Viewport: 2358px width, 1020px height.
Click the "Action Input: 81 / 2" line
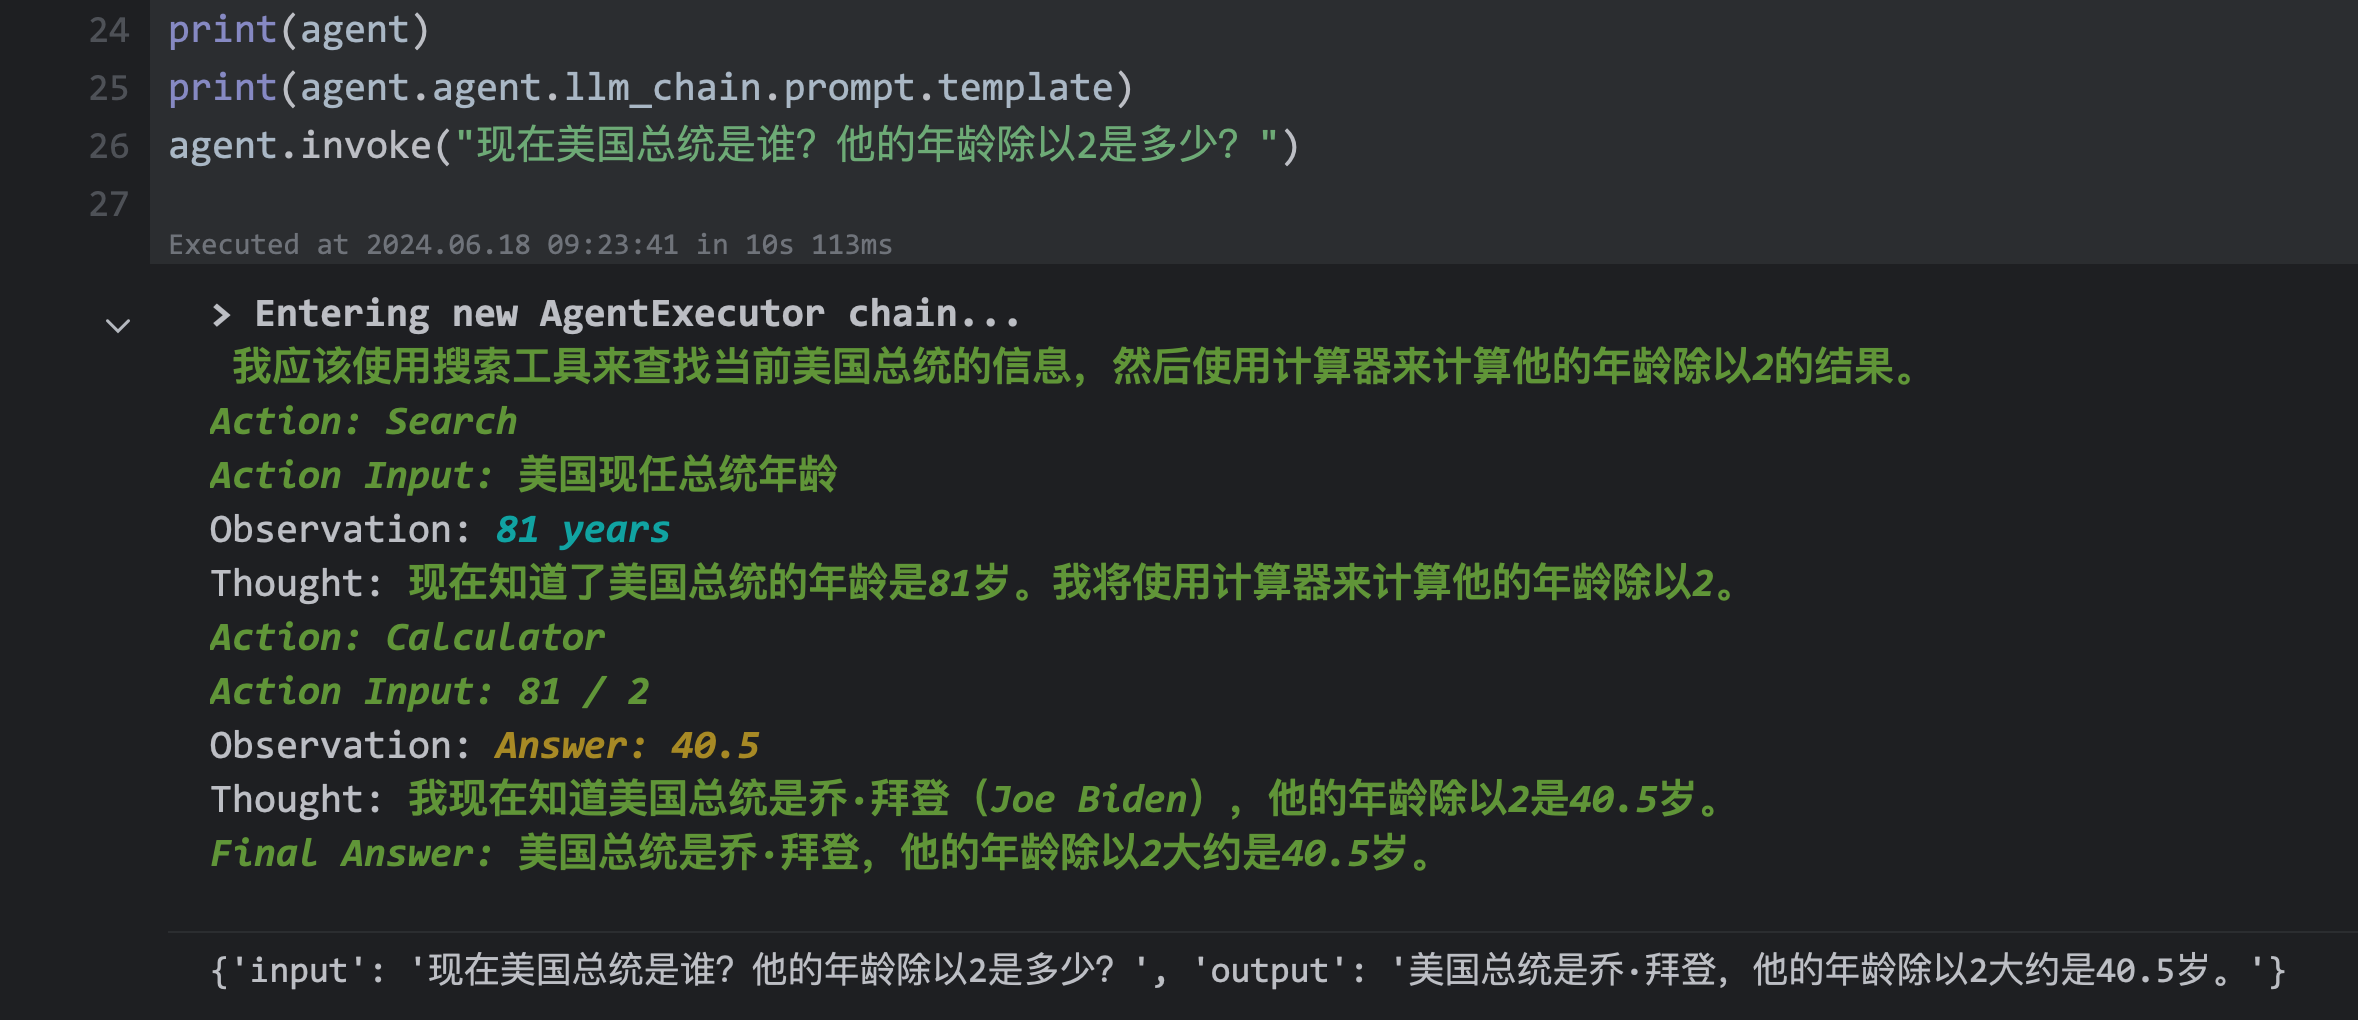429,692
